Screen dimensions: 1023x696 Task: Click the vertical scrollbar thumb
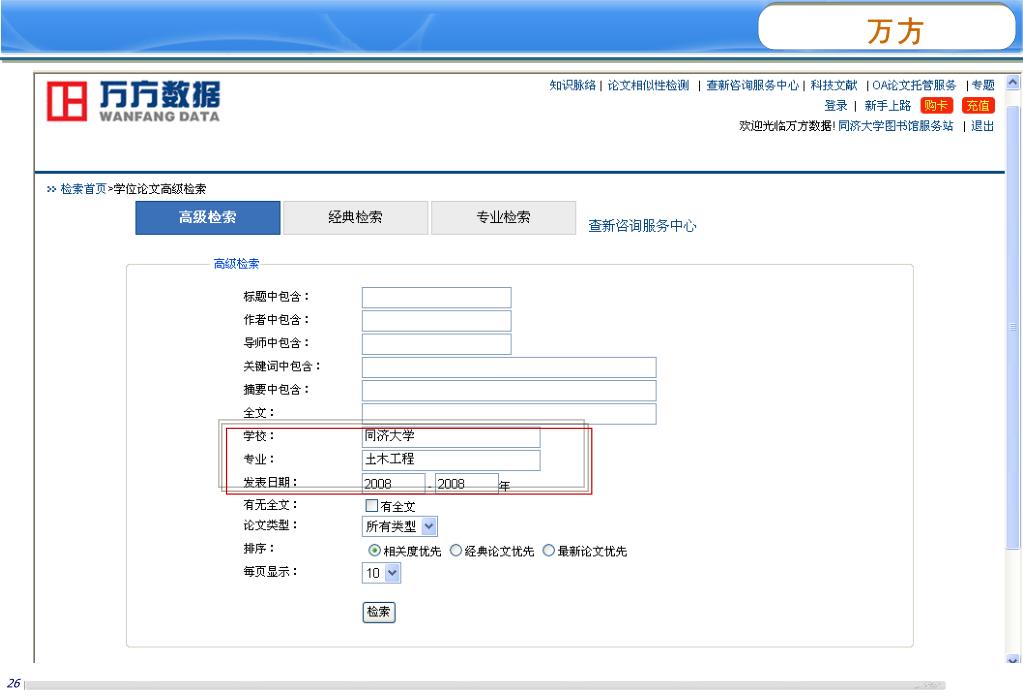pyautogui.click(x=1013, y=326)
